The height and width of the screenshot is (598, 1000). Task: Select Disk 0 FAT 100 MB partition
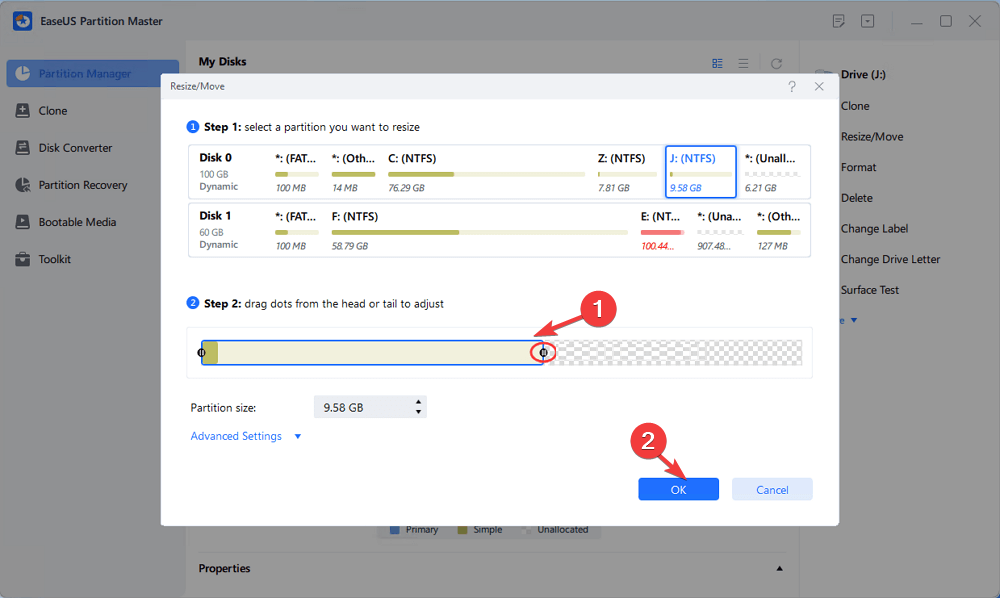297,172
